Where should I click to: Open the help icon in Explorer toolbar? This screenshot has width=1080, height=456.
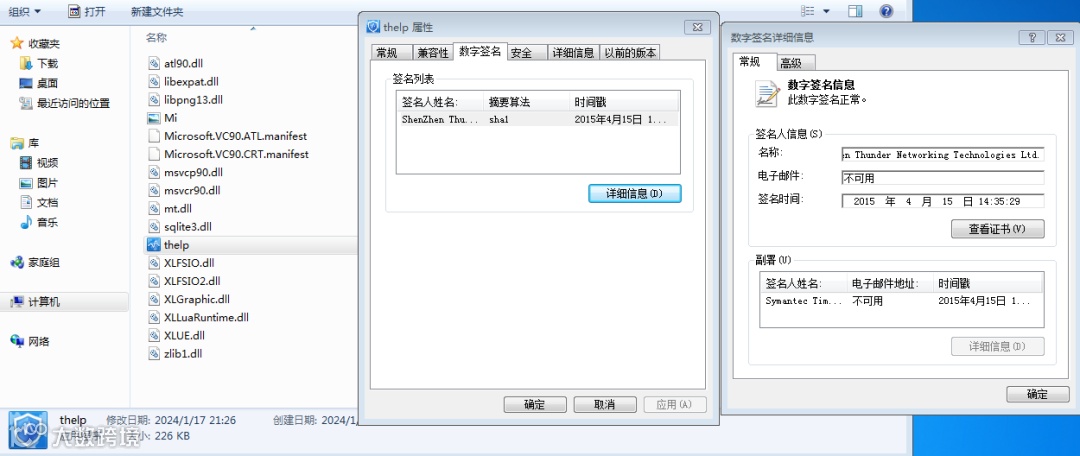pos(886,11)
